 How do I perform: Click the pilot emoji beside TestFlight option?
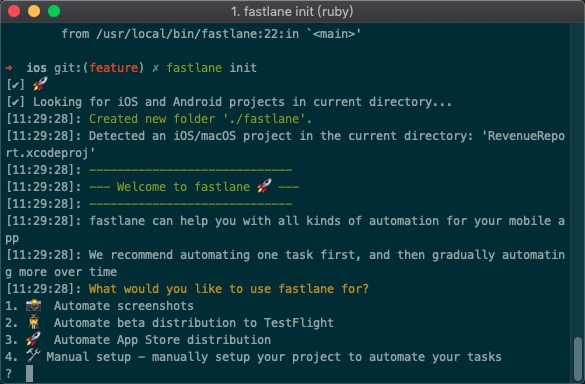point(34,322)
